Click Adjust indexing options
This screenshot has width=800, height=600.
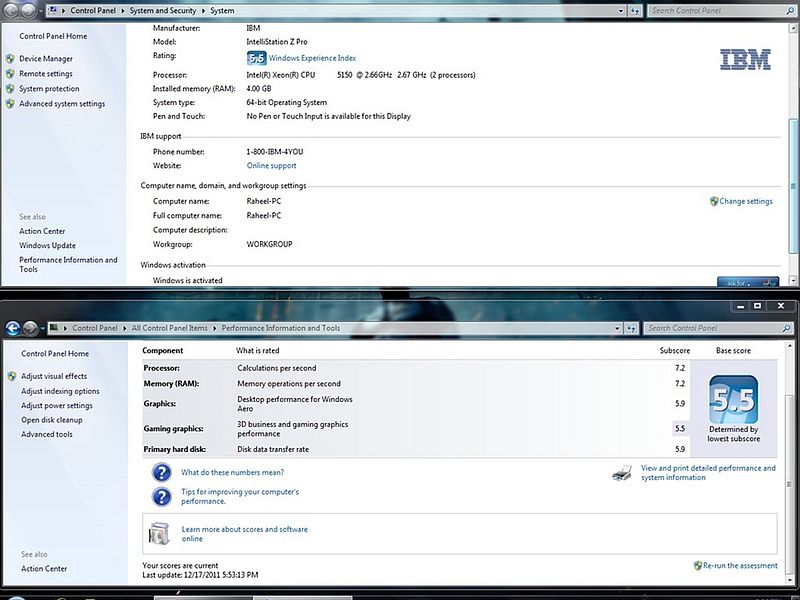point(60,391)
